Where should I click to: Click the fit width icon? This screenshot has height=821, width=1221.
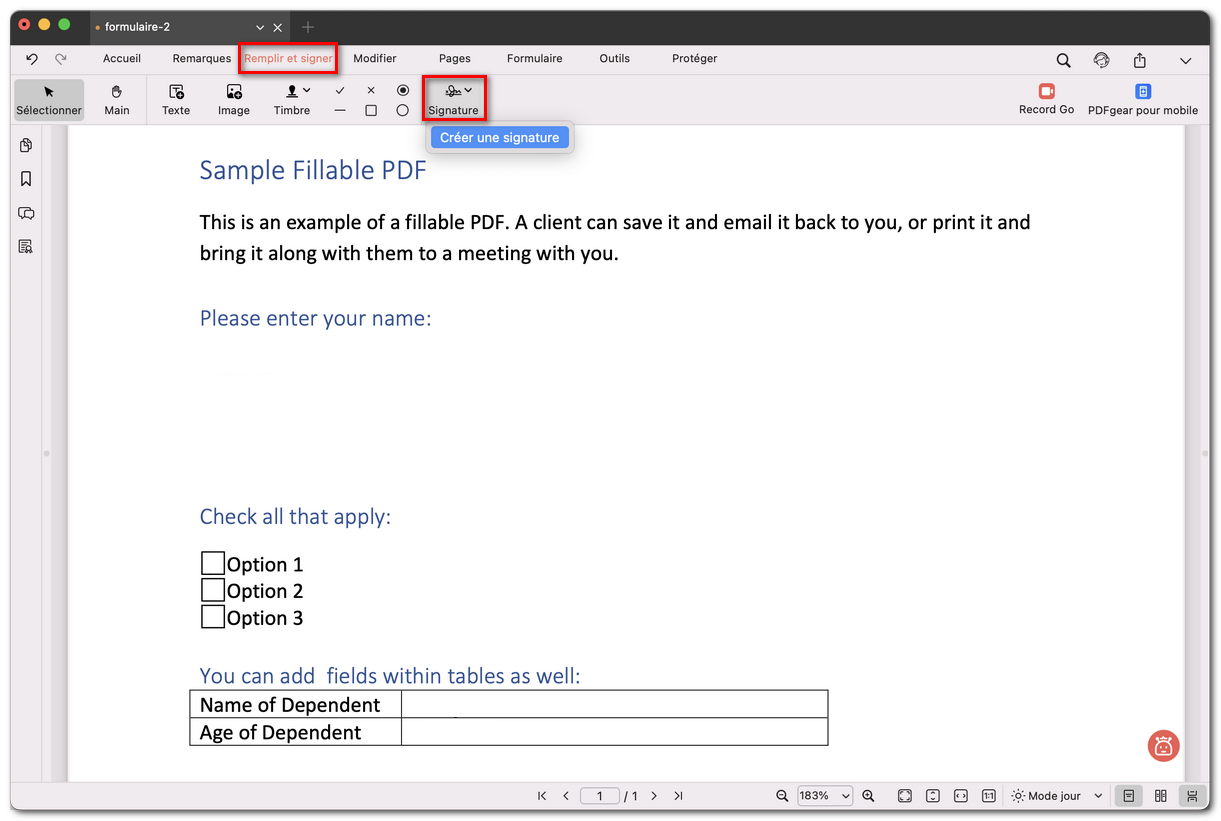961,796
